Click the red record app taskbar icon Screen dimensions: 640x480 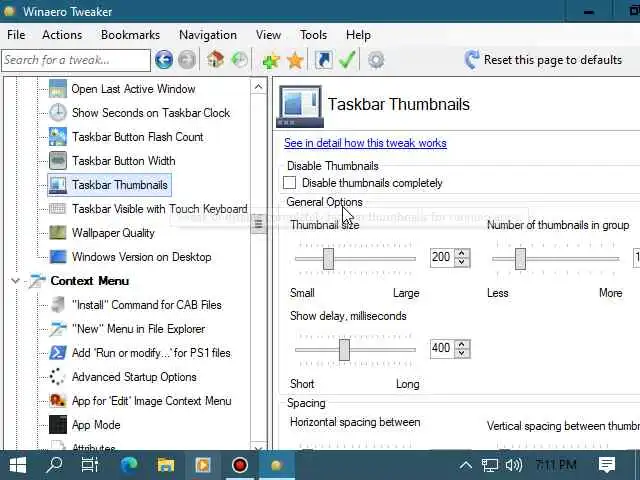click(x=240, y=465)
